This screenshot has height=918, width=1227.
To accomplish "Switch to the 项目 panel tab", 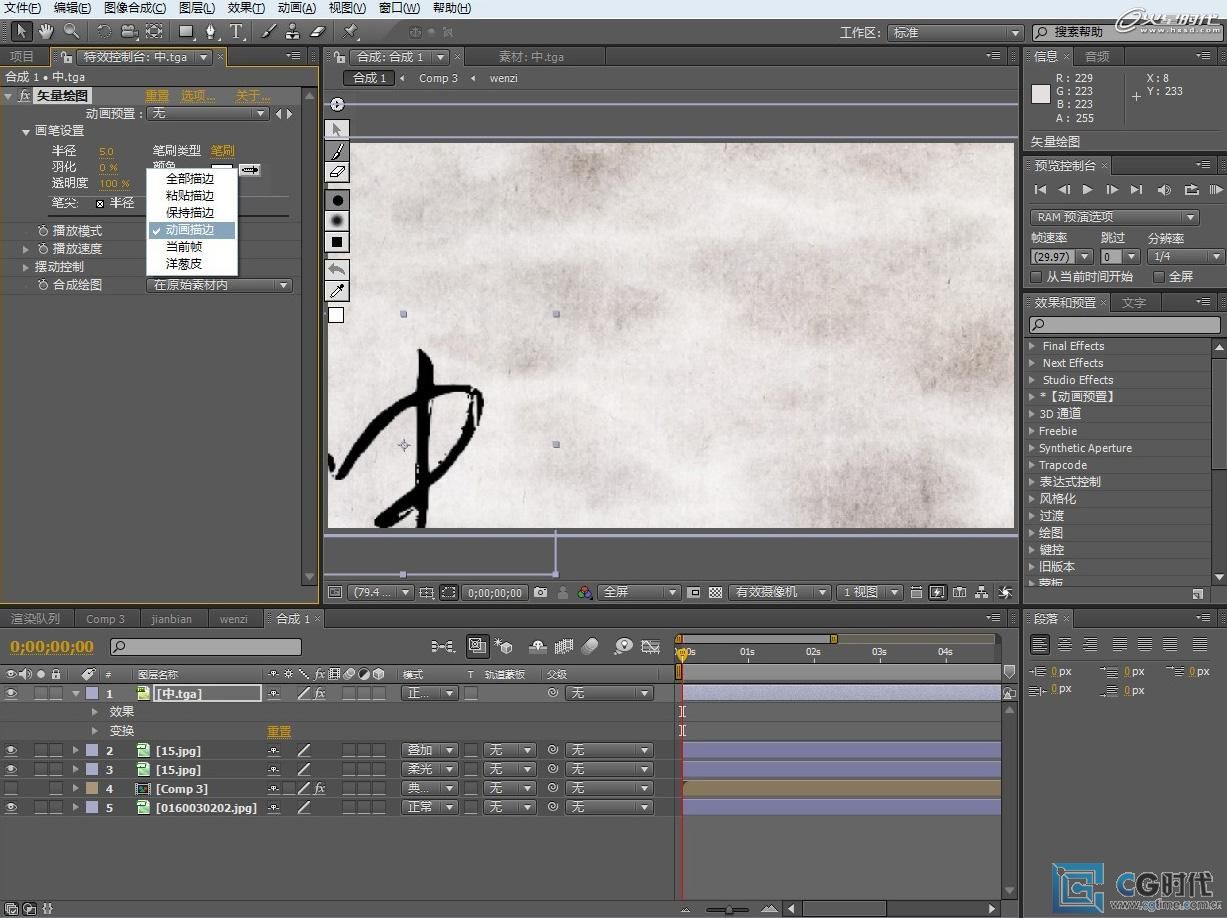I will tap(22, 57).
